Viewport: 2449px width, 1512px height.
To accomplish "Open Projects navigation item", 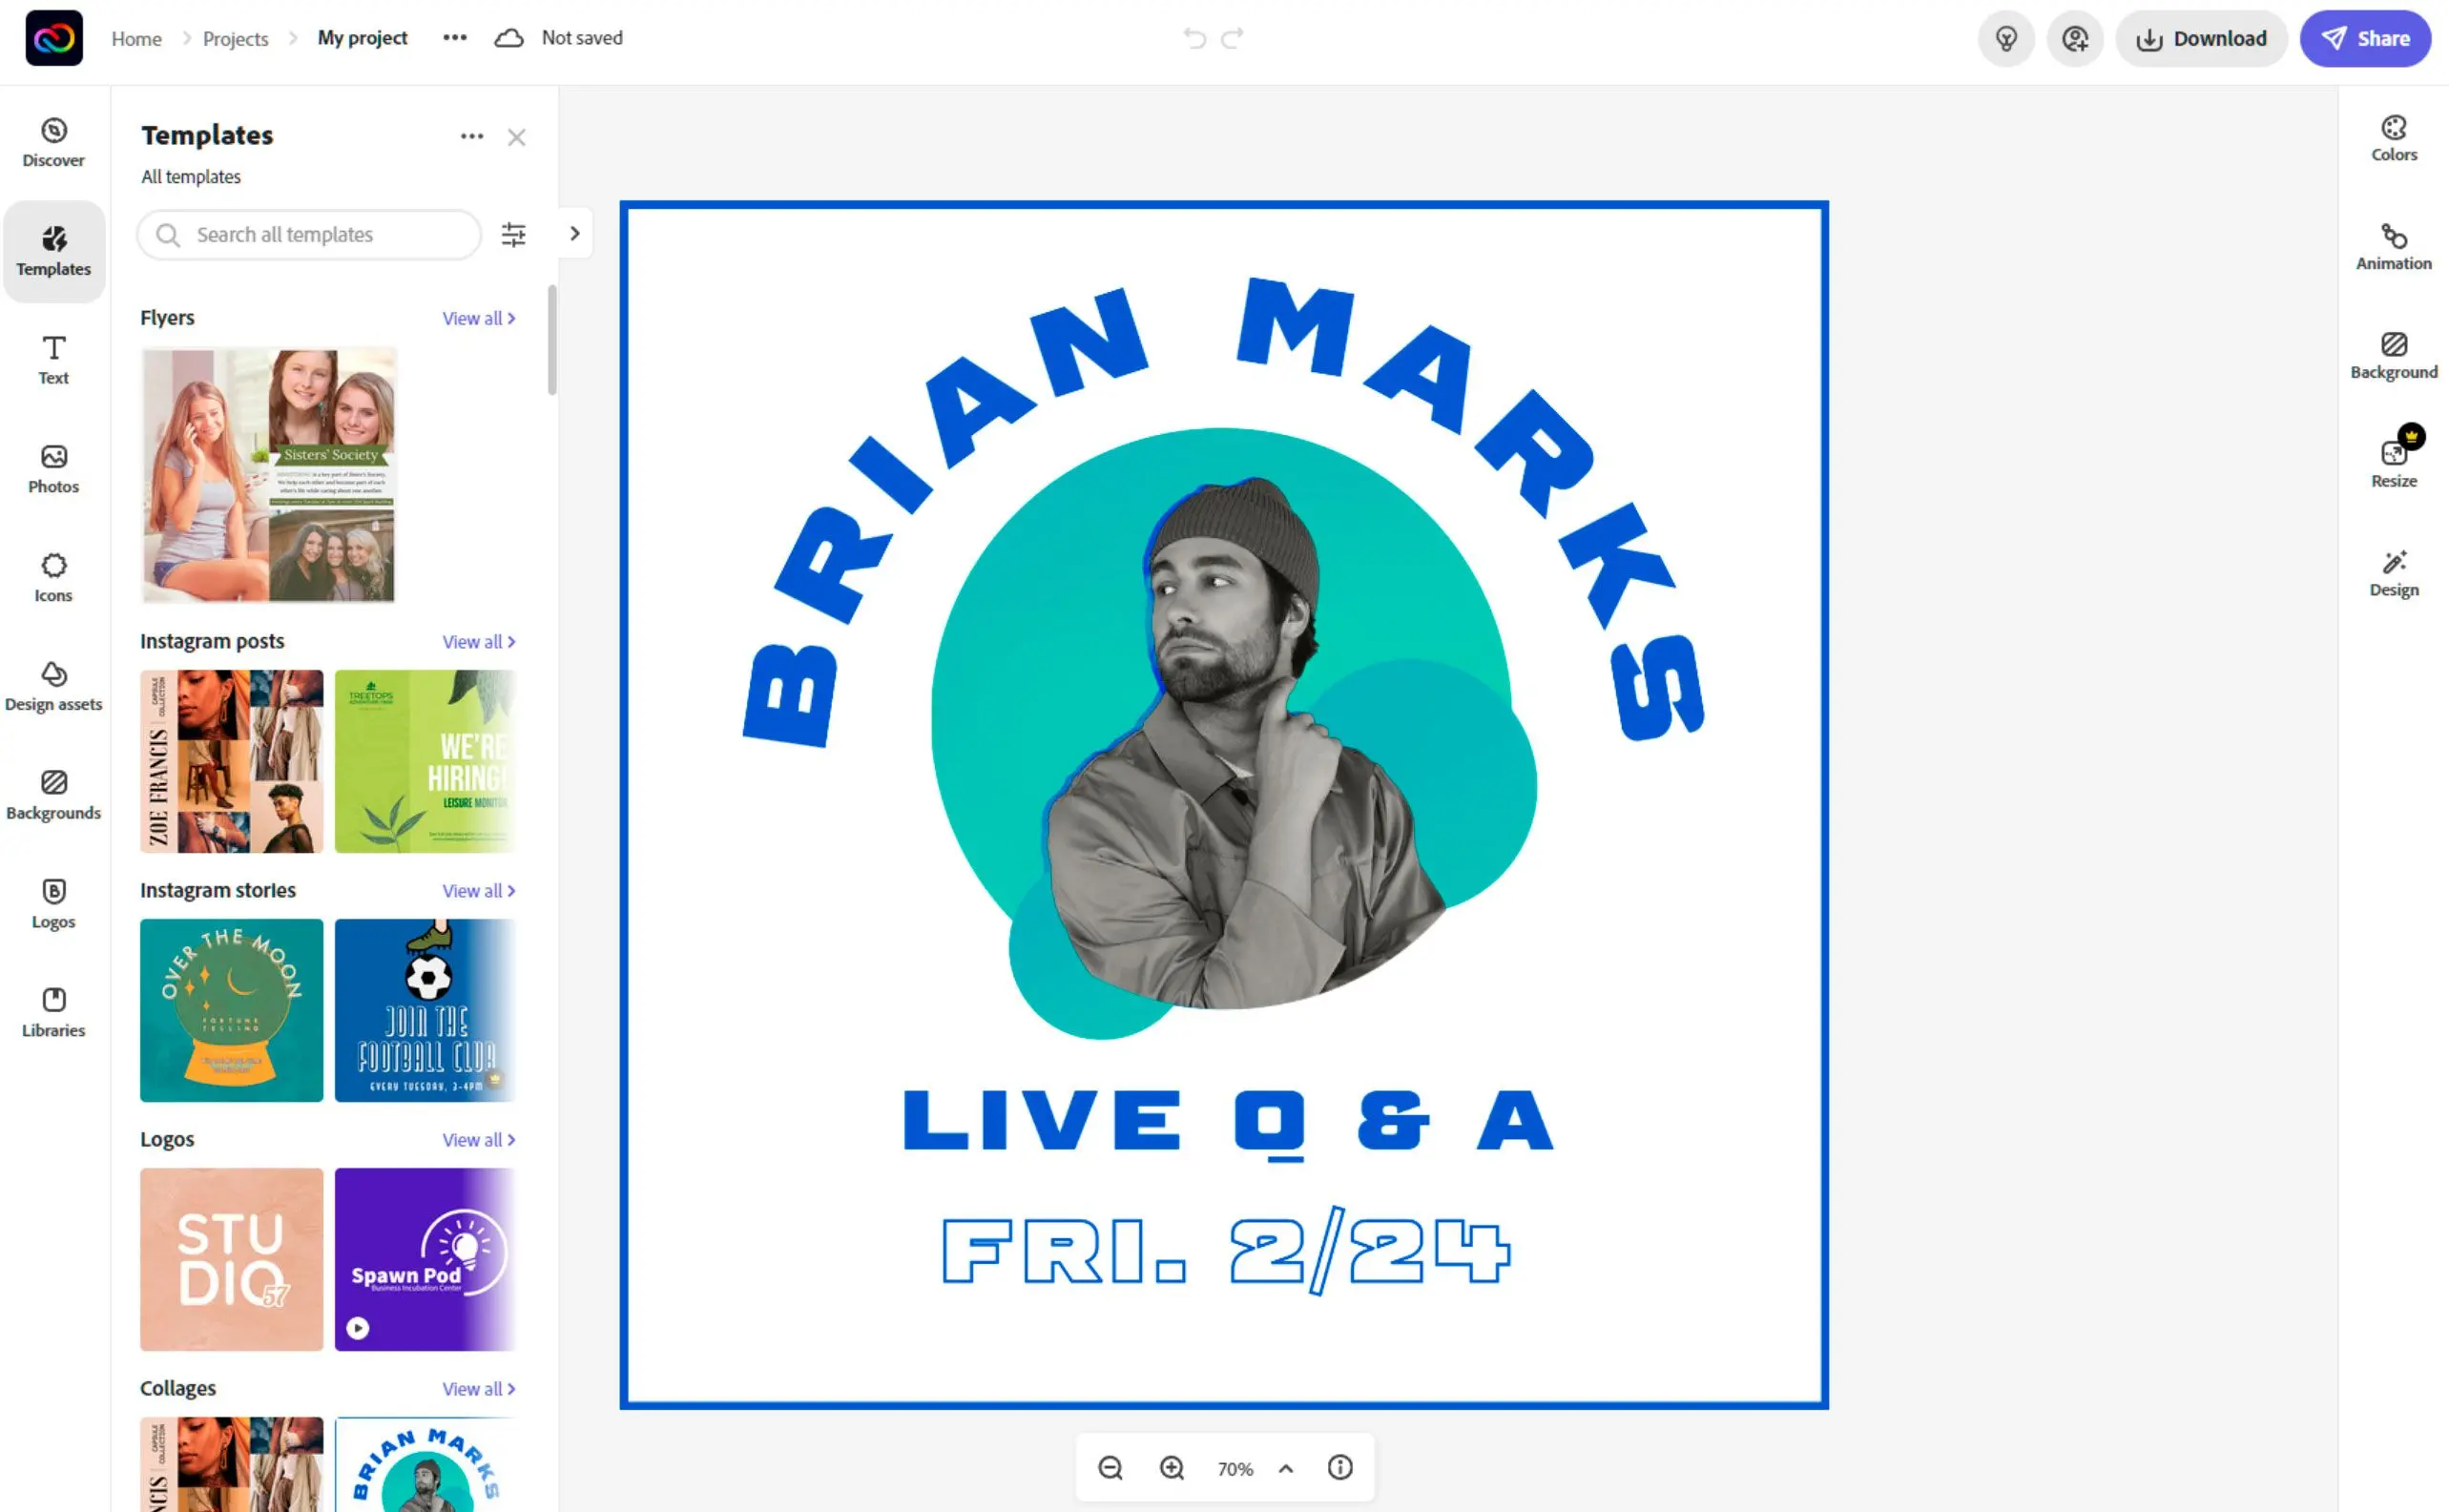I will coord(235,37).
